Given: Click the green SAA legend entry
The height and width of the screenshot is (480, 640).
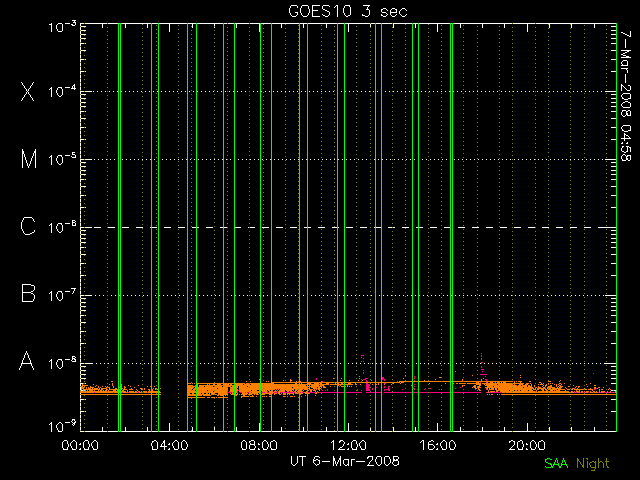Looking at the screenshot, I should (556, 463).
